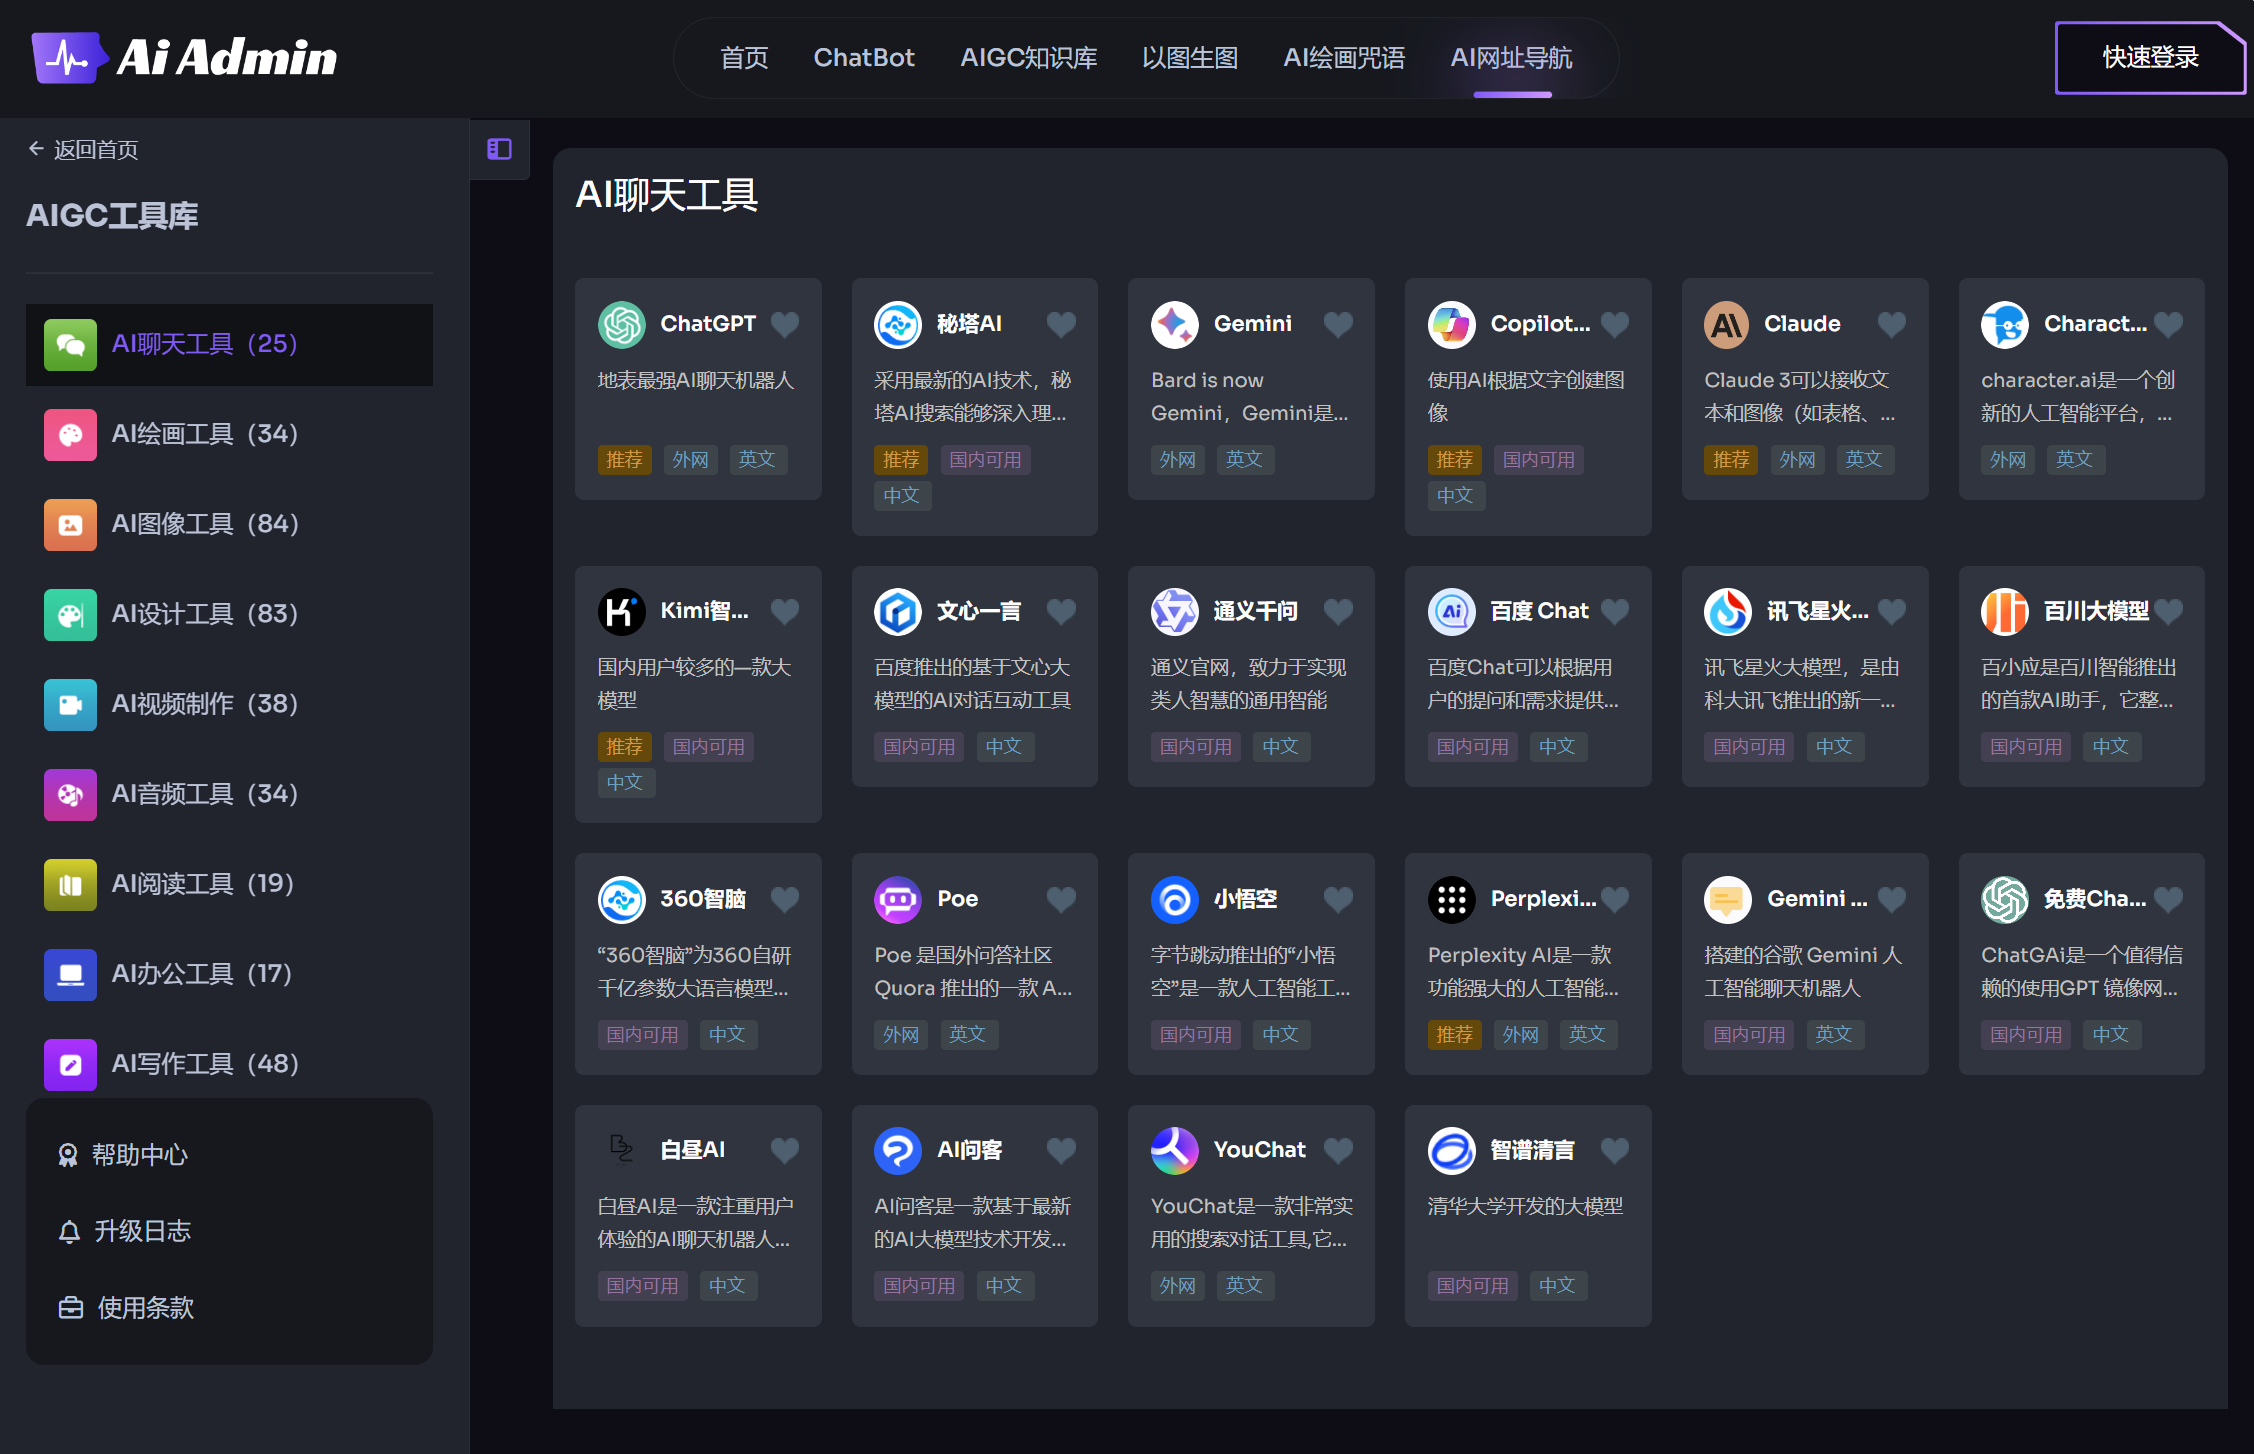Viewport: 2254px width, 1454px height.
Task: Select AI办公工具 (17) category
Action: (229, 974)
